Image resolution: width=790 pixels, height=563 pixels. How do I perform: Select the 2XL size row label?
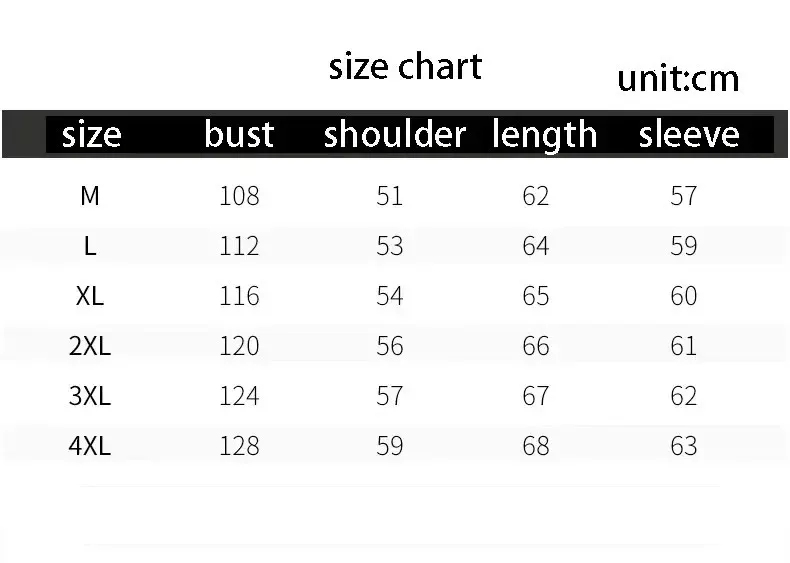pyautogui.click(x=90, y=346)
